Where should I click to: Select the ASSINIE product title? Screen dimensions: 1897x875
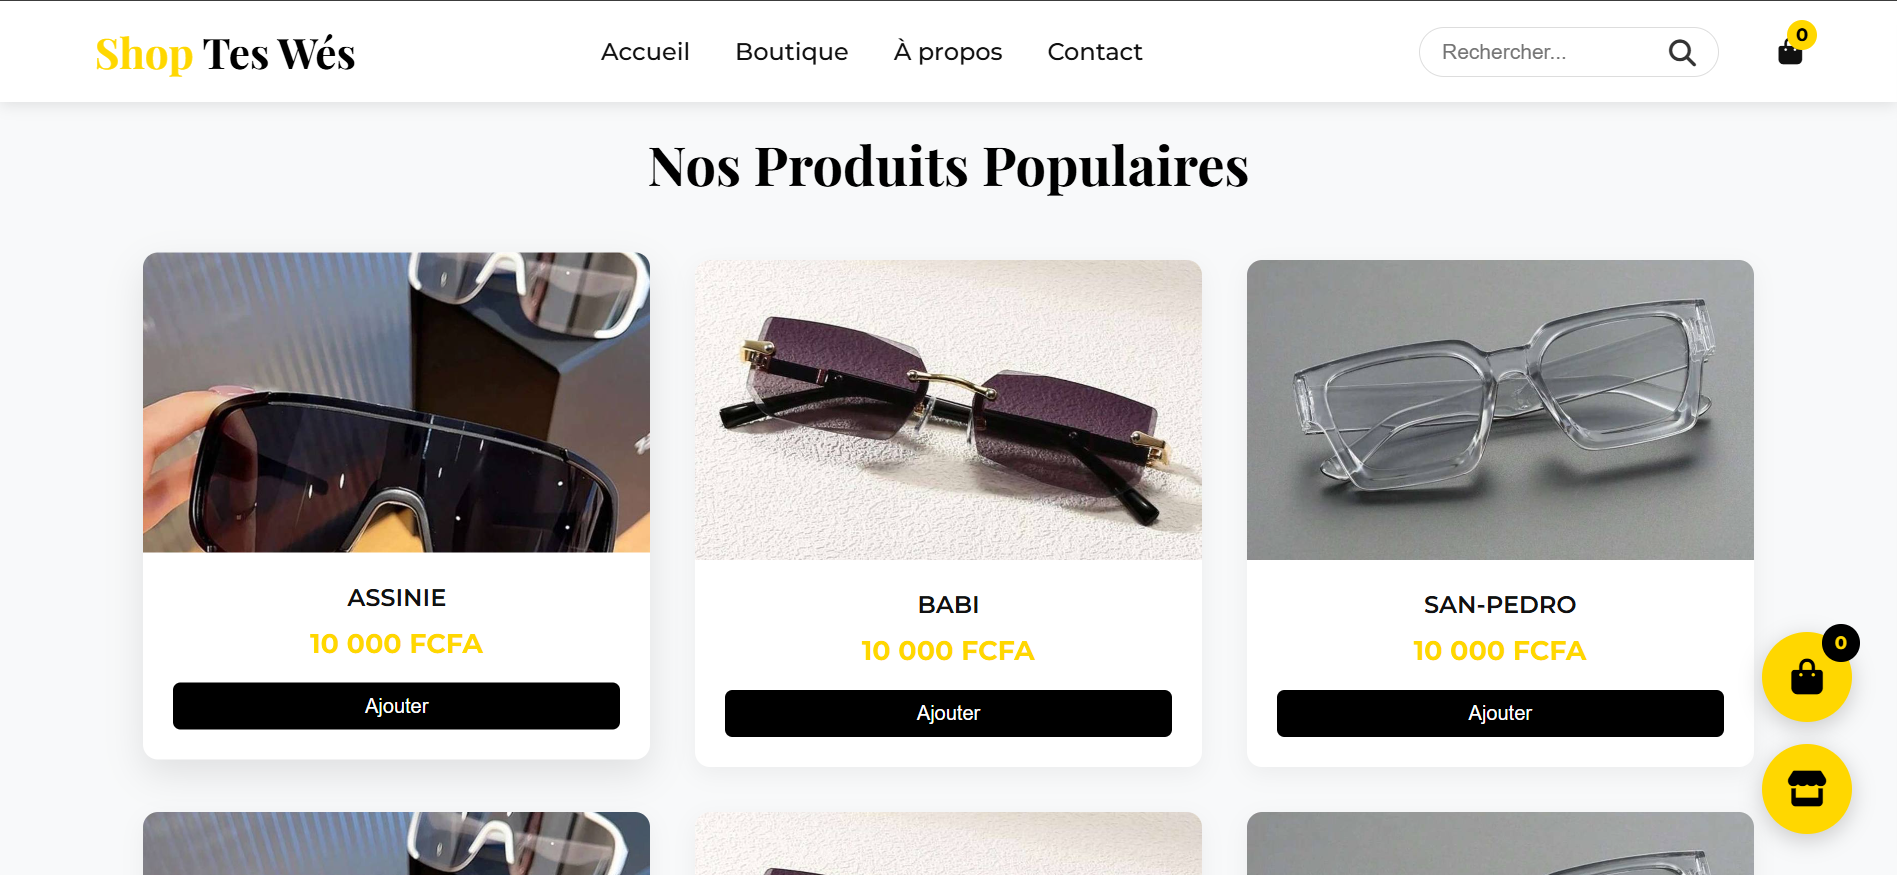(396, 597)
